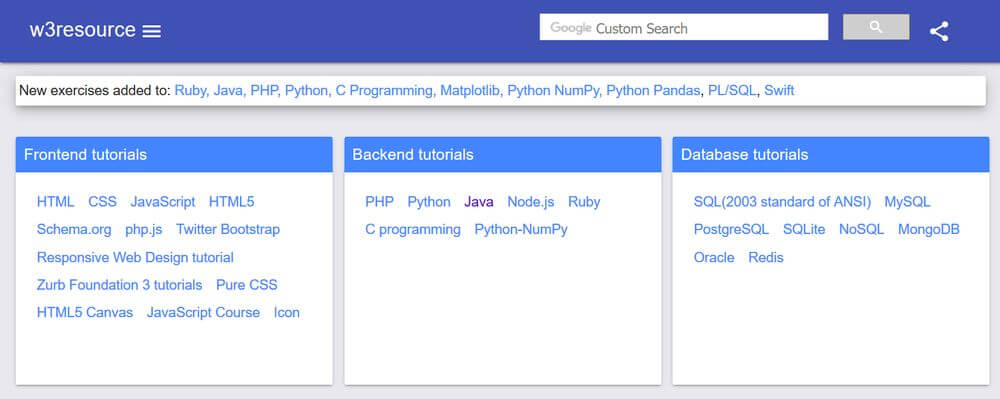
Task: Open the PostgreSQL tutorial
Action: coord(732,229)
